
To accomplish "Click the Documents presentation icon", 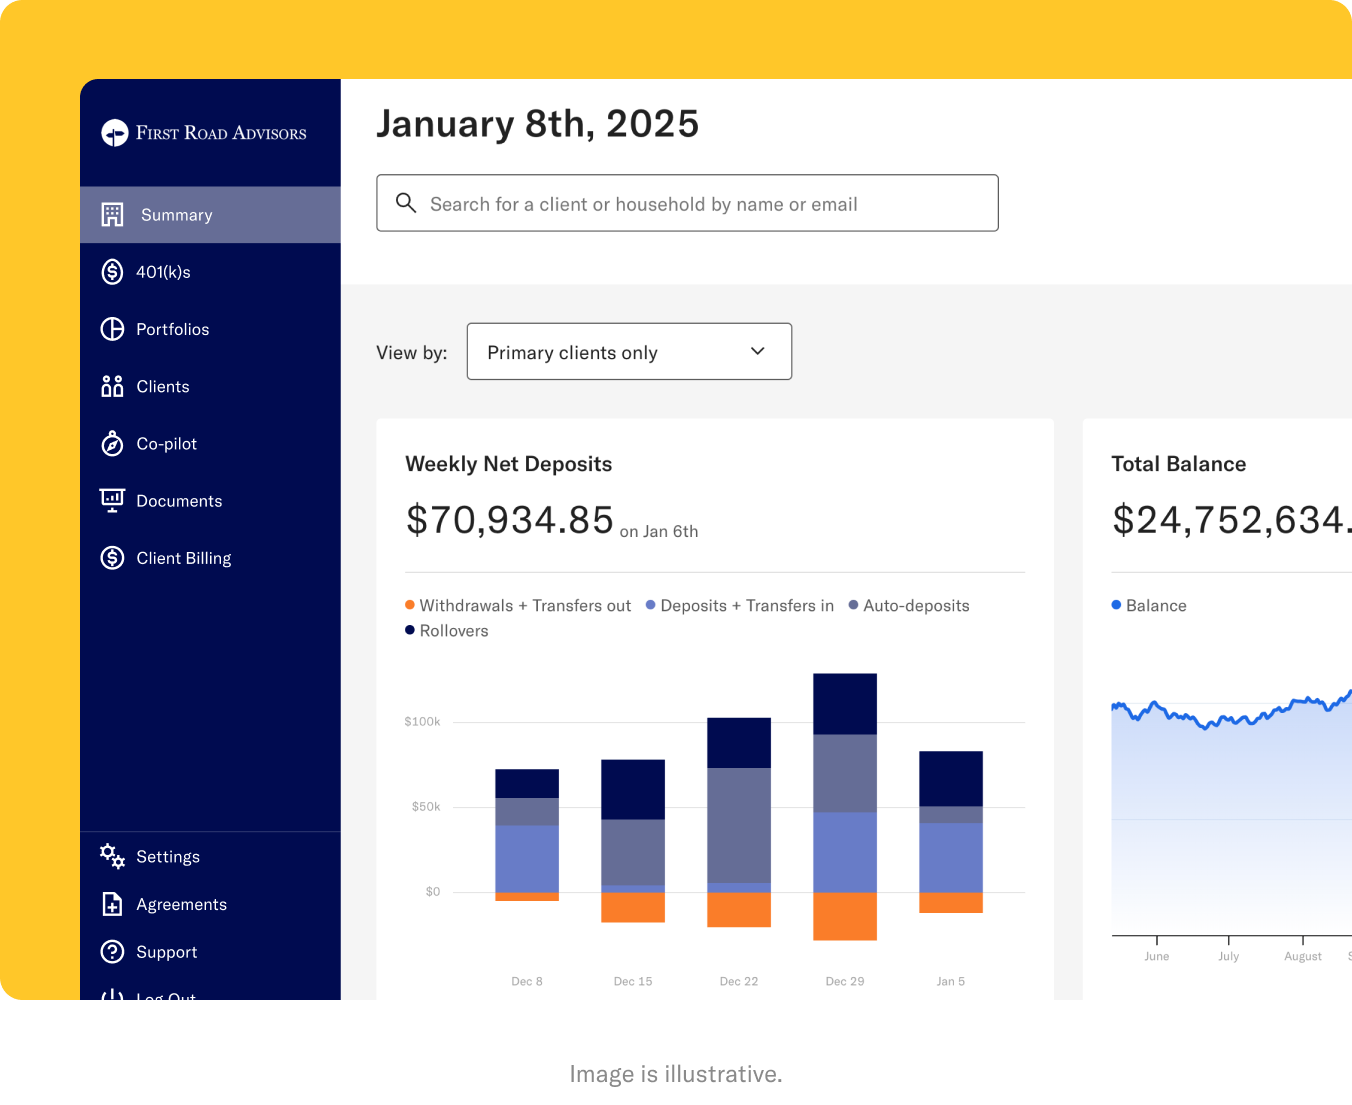I will coord(112,501).
